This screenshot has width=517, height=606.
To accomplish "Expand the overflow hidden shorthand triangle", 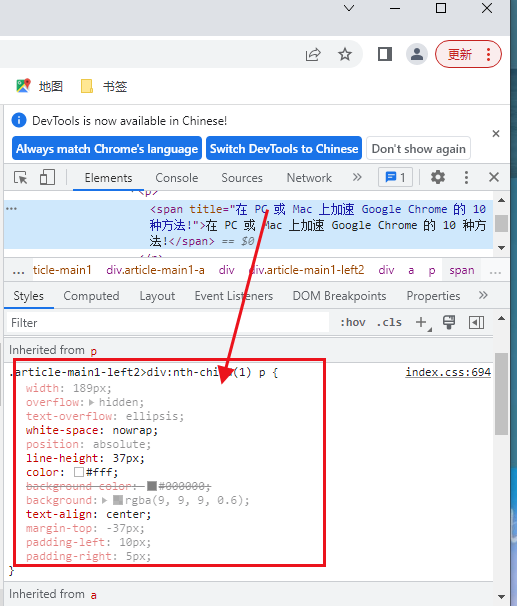I will click(92, 402).
